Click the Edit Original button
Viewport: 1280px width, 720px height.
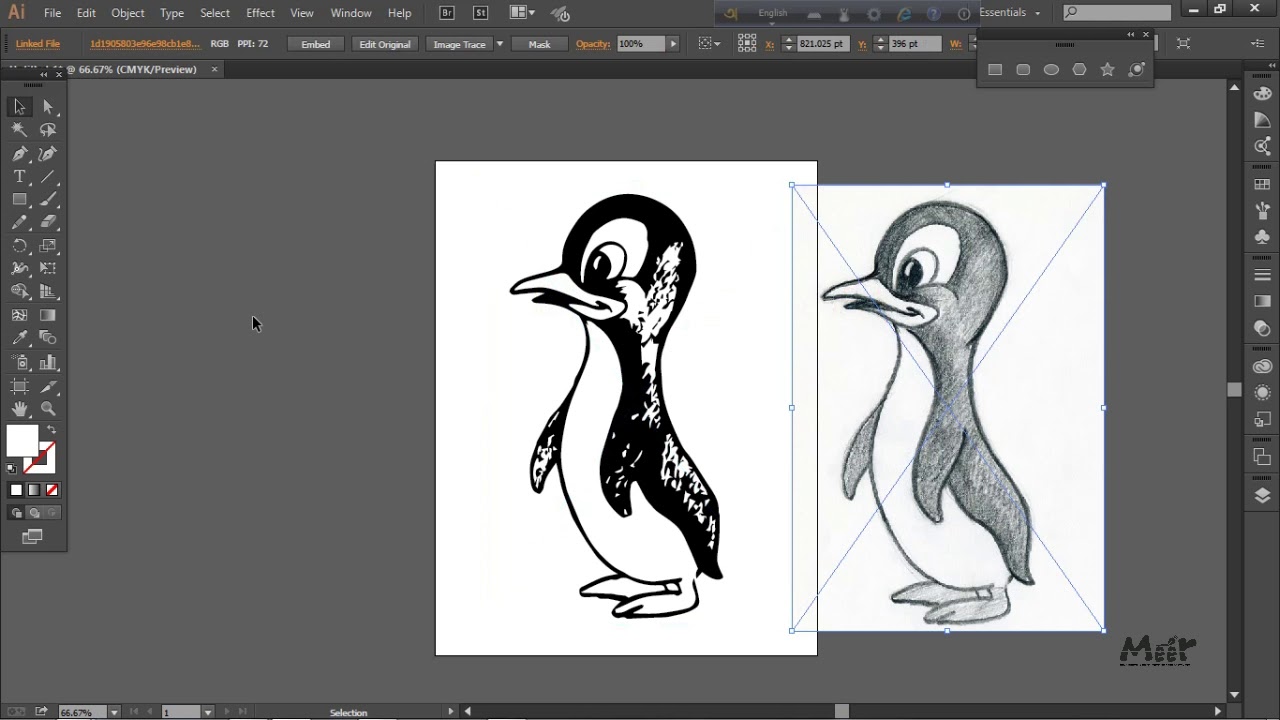385,44
